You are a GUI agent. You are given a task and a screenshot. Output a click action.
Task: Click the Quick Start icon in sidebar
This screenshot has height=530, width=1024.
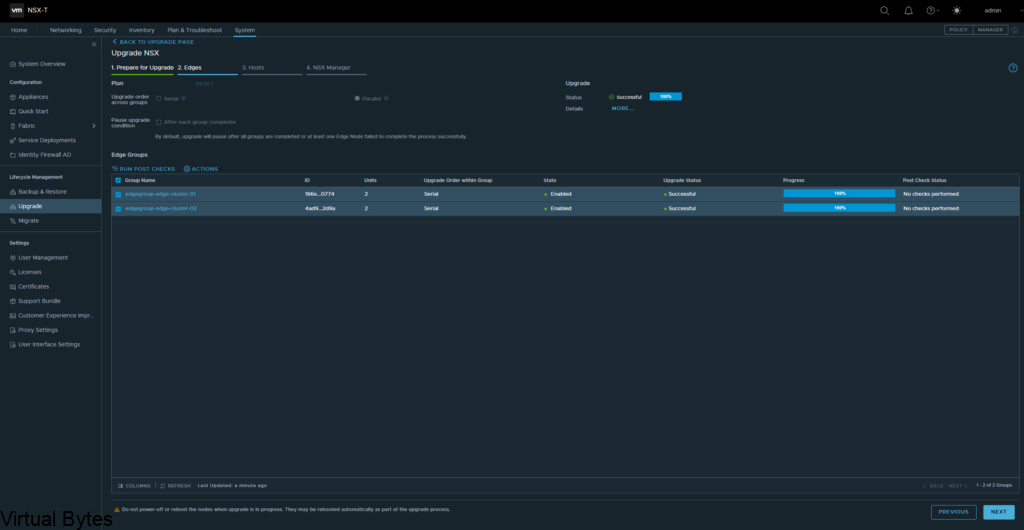point(13,112)
